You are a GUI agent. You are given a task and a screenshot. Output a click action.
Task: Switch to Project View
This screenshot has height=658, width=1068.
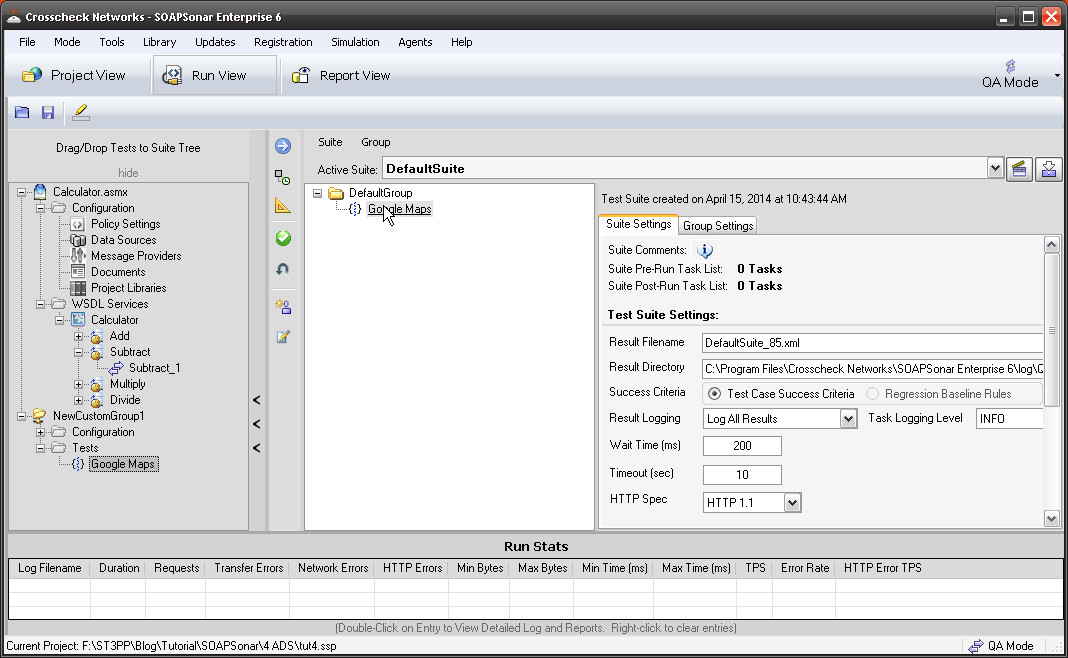pyautogui.click(x=74, y=76)
